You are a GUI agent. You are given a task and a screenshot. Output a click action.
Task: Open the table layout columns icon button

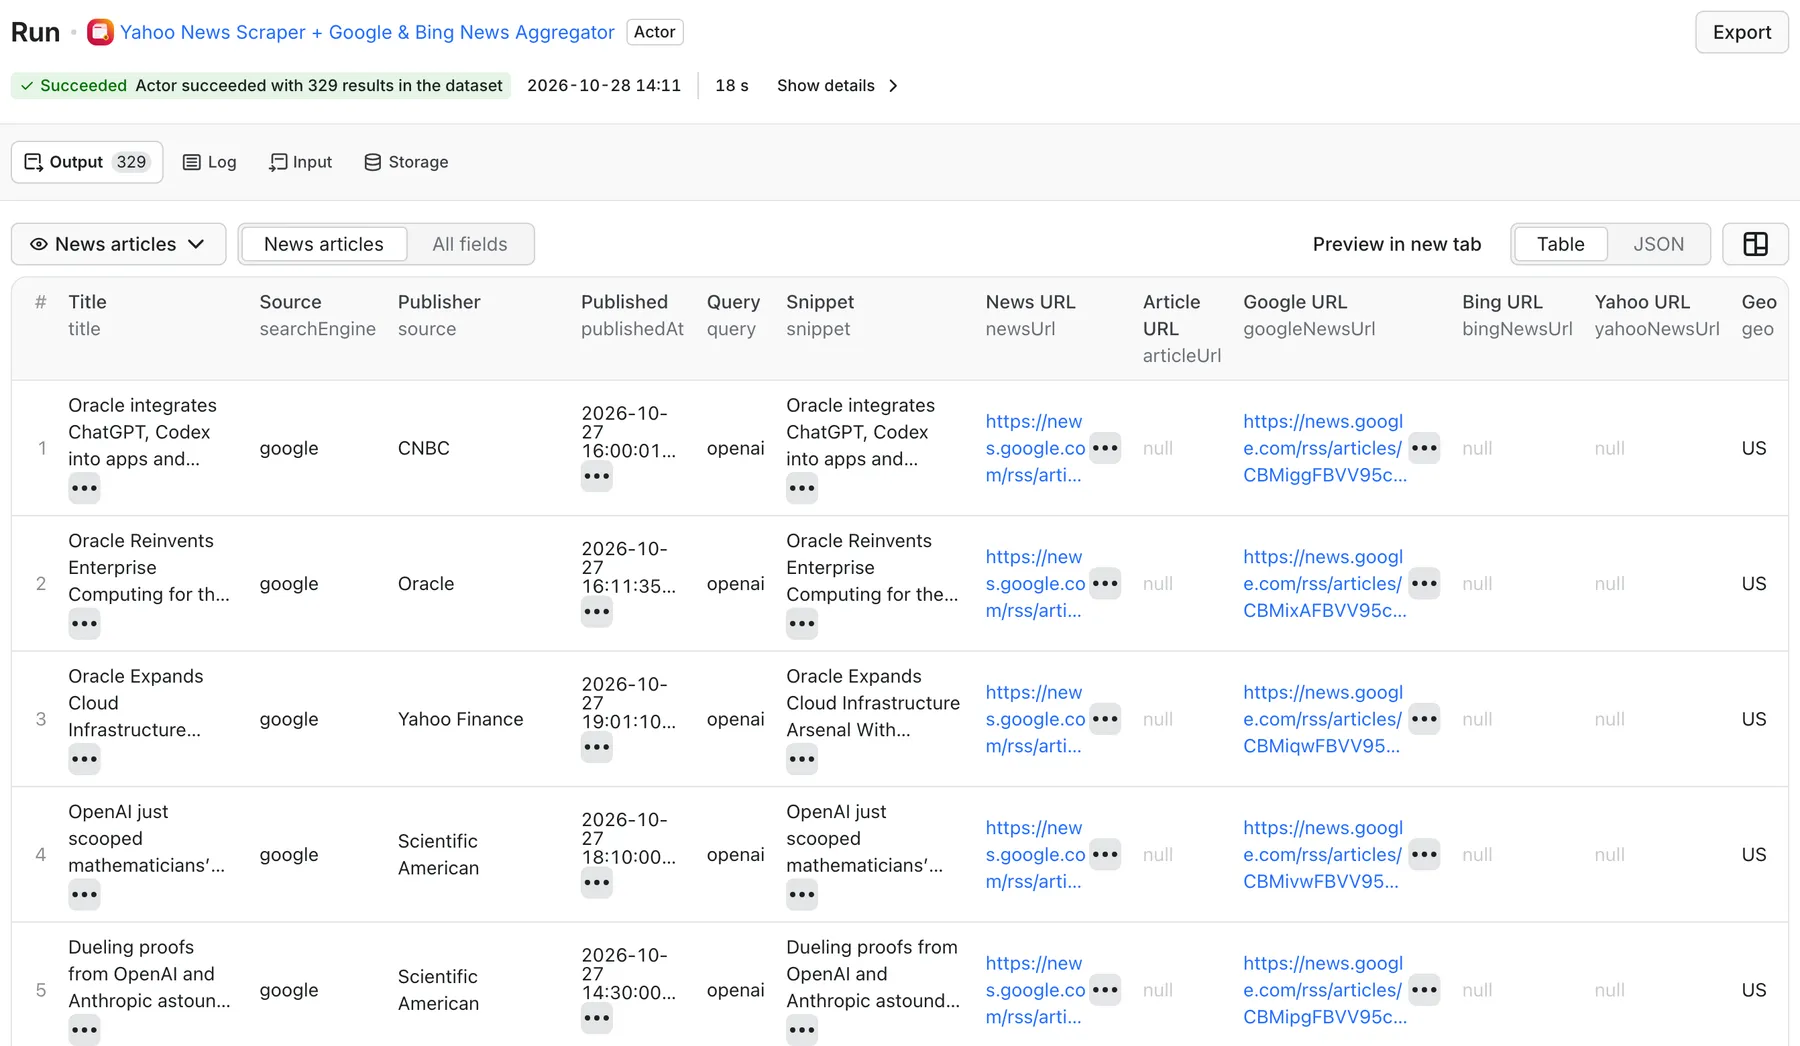click(x=1755, y=244)
